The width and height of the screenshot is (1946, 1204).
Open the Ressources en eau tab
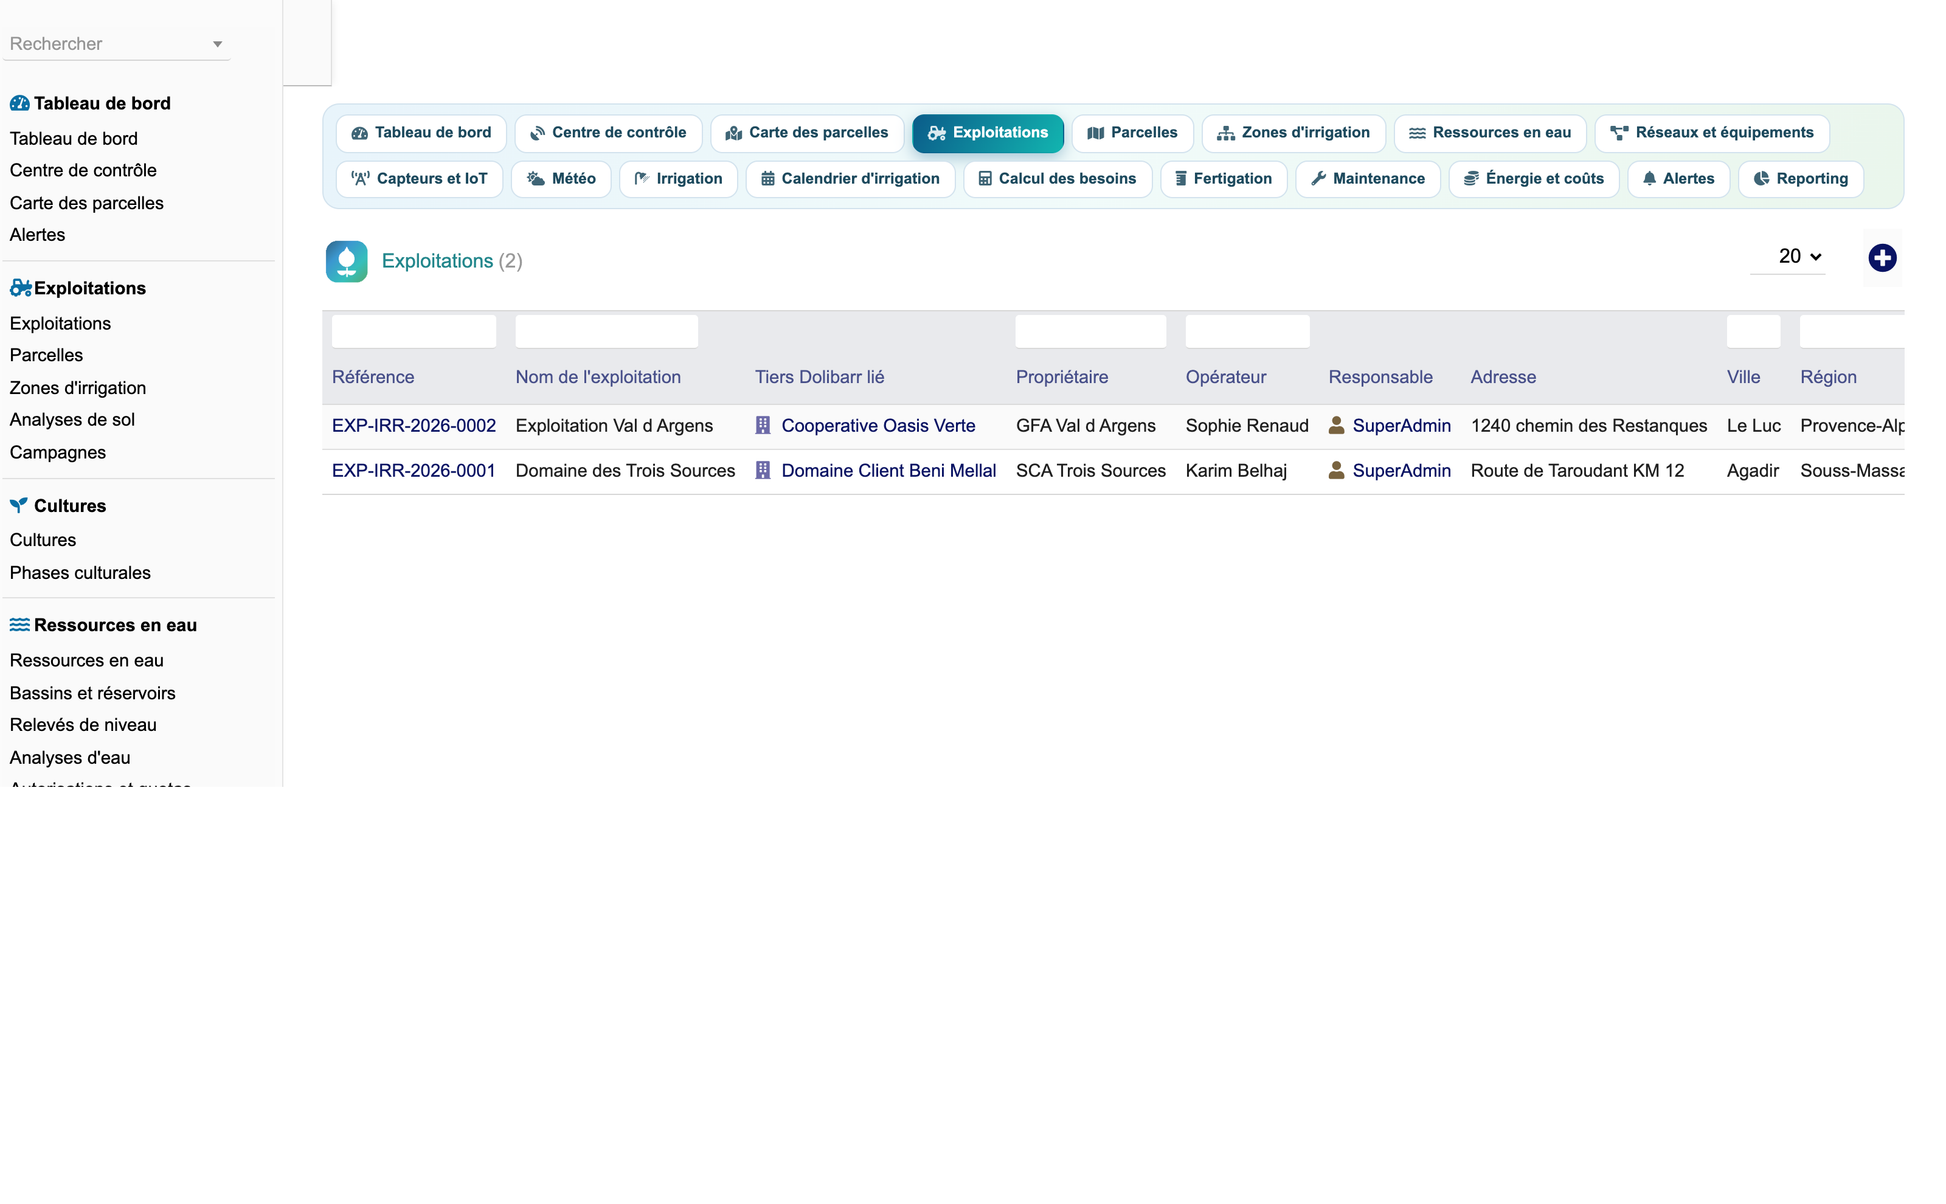coord(1490,133)
